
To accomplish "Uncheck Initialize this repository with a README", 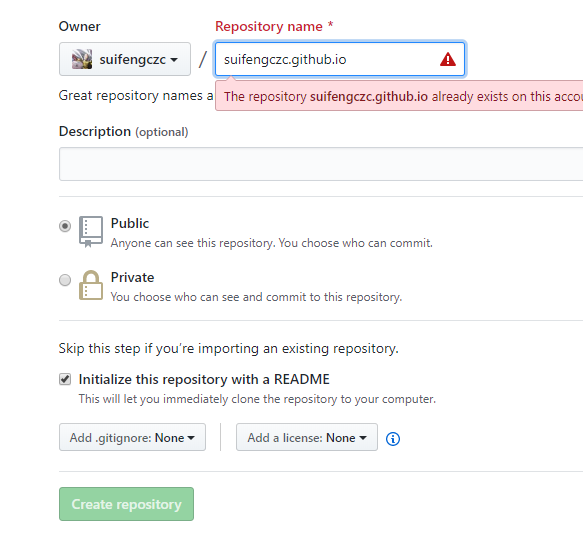I will point(65,379).
